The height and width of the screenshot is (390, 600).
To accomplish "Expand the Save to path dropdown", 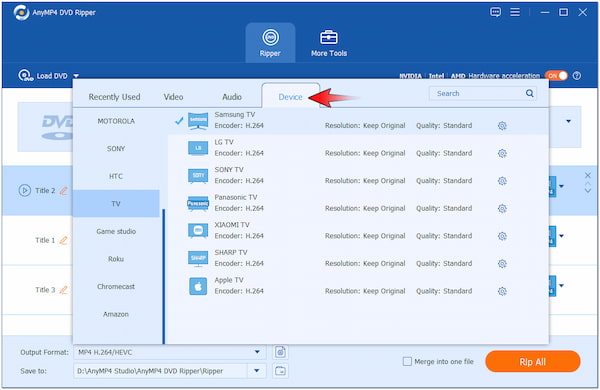I will tap(257, 371).
